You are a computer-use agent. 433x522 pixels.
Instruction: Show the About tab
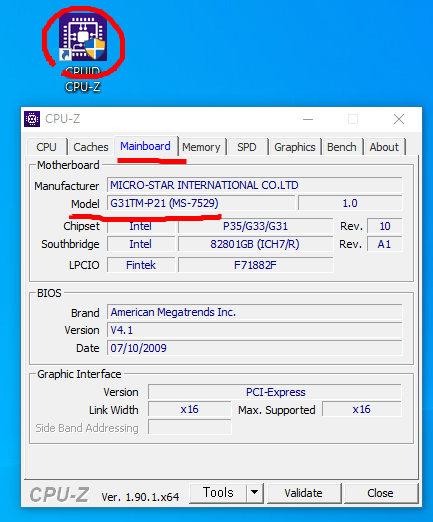pyautogui.click(x=384, y=147)
